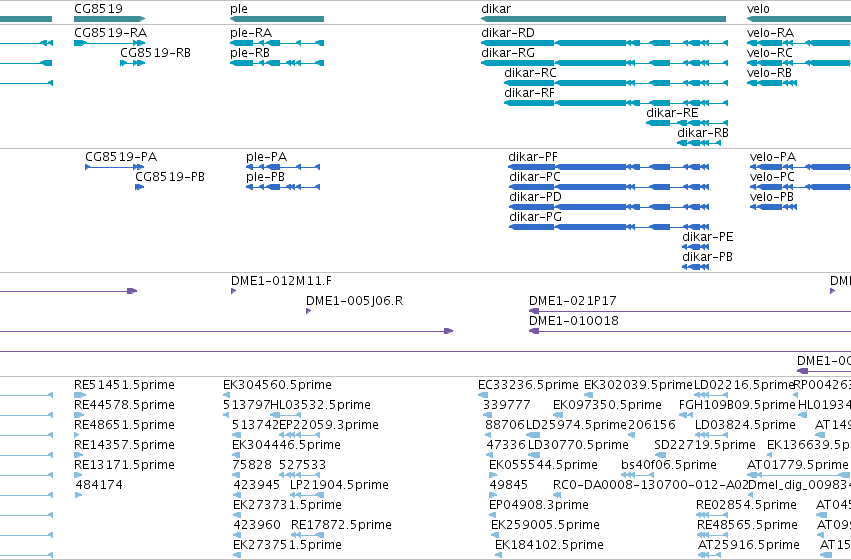The height and width of the screenshot is (560, 851).
Task: Open transcript dikar-RD
Action: 604,43
